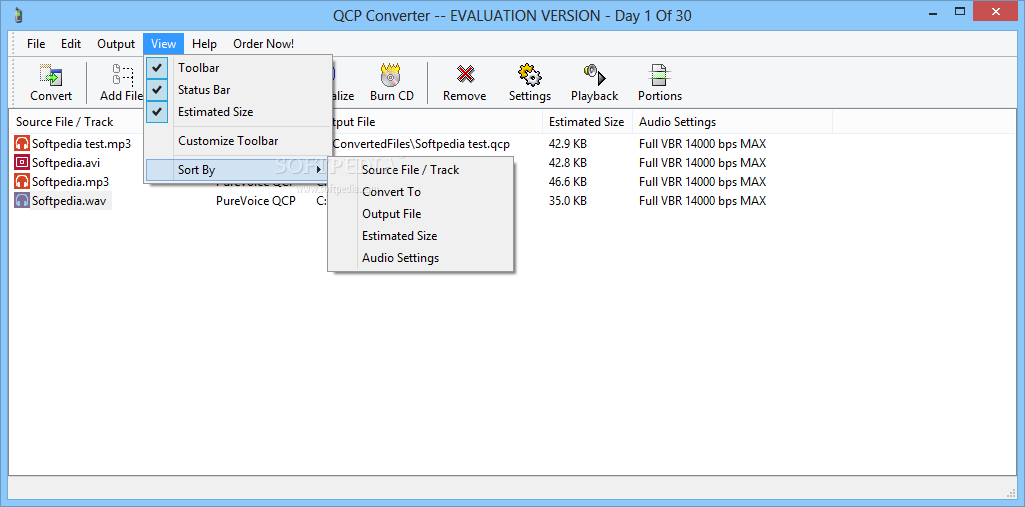Click the Estimated Size column header
1025x507 pixels.
coord(587,122)
